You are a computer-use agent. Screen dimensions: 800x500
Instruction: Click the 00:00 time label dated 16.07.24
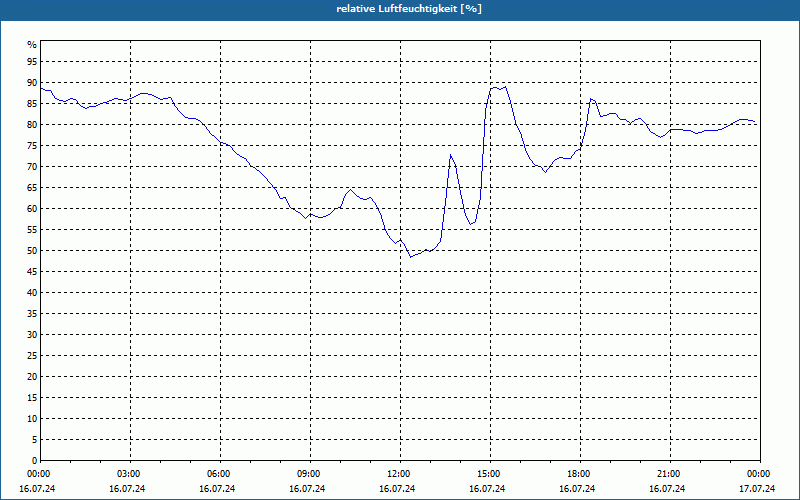(38, 474)
